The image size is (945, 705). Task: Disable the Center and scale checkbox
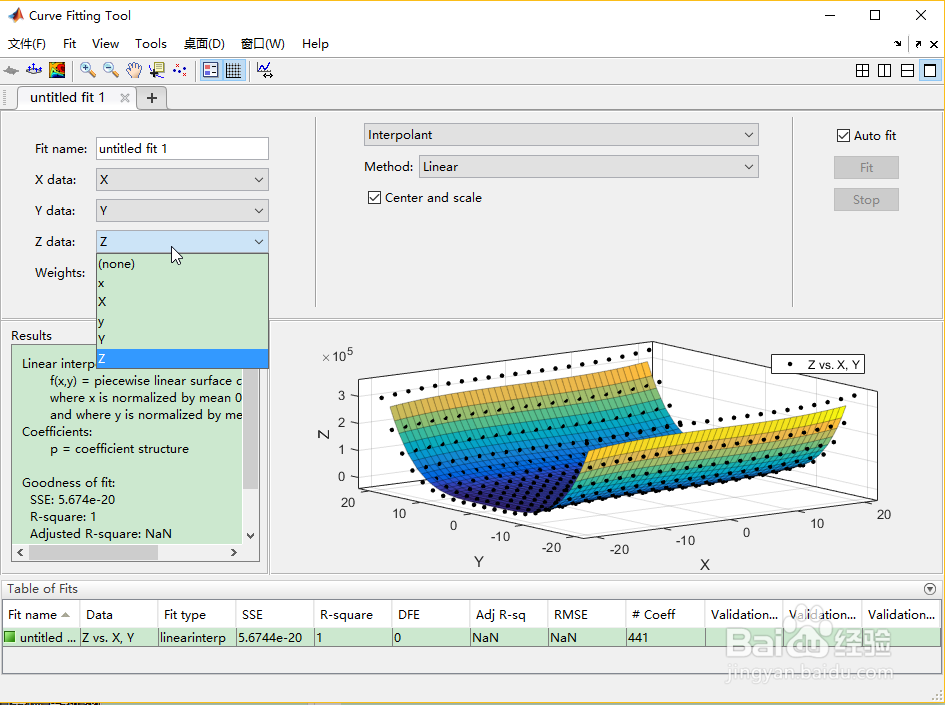click(x=374, y=198)
